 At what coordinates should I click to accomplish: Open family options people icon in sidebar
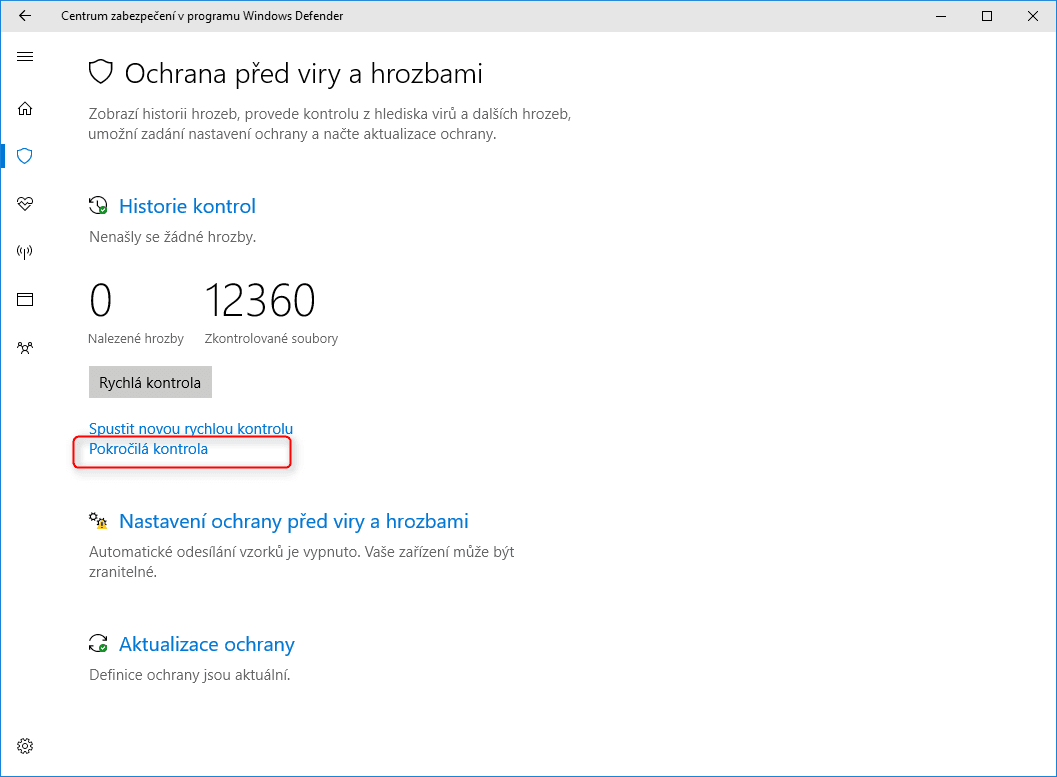[x=25, y=348]
